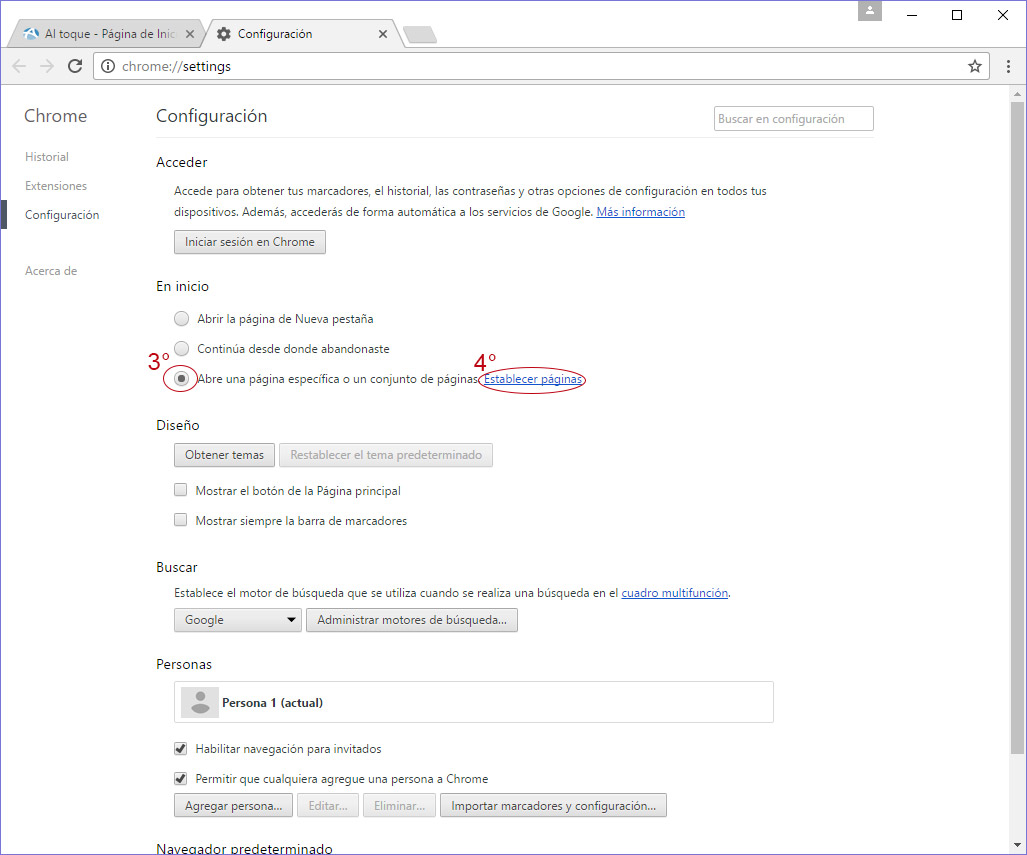Uncheck 'Permitir que cualquiera agregue una persona'
Screen dimensions: 1027x855
pos(181,778)
